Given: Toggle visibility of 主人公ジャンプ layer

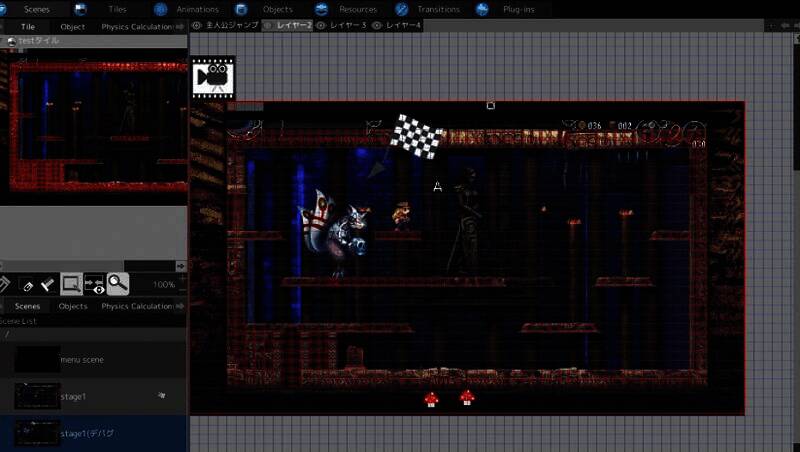Looking at the screenshot, I should coord(197,25).
